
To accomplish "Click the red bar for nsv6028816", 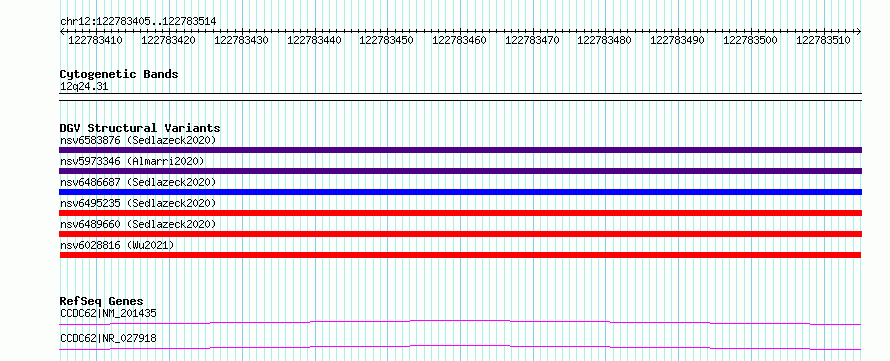I will tap(460, 255).
